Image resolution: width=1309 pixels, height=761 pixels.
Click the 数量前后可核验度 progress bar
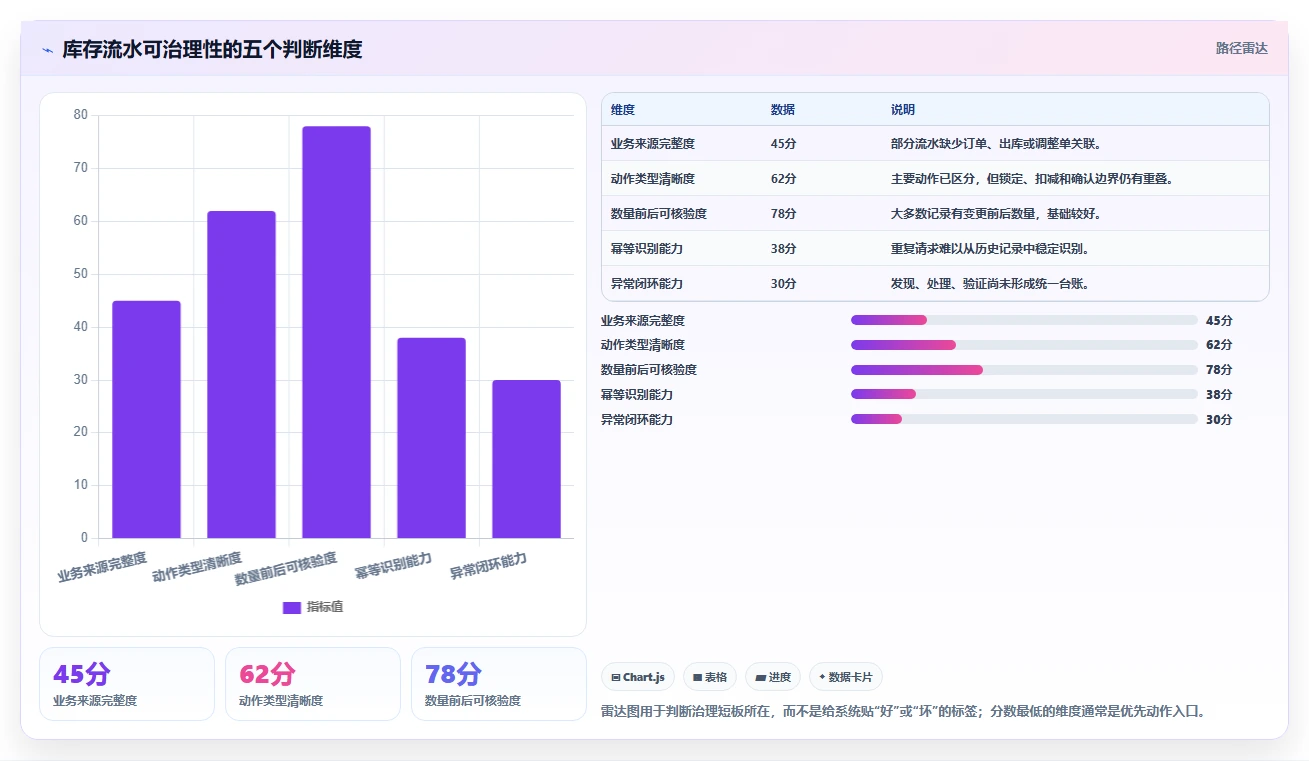(1024, 370)
